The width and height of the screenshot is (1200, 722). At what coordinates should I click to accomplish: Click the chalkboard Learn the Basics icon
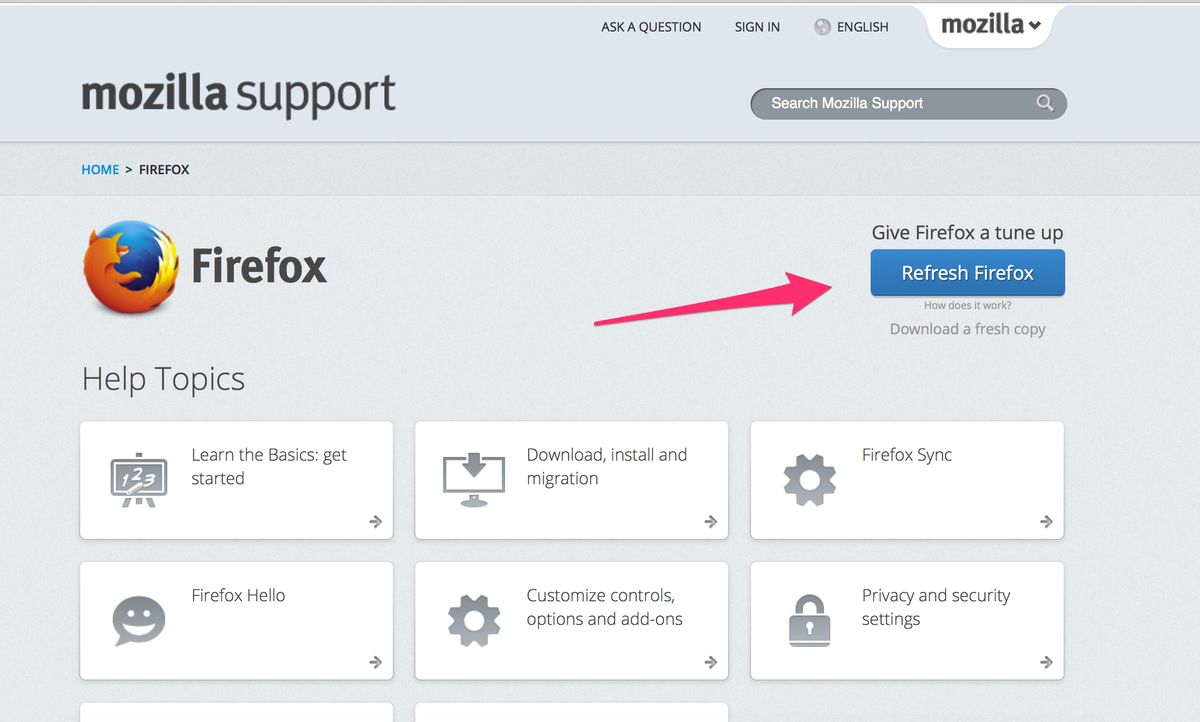[137, 479]
